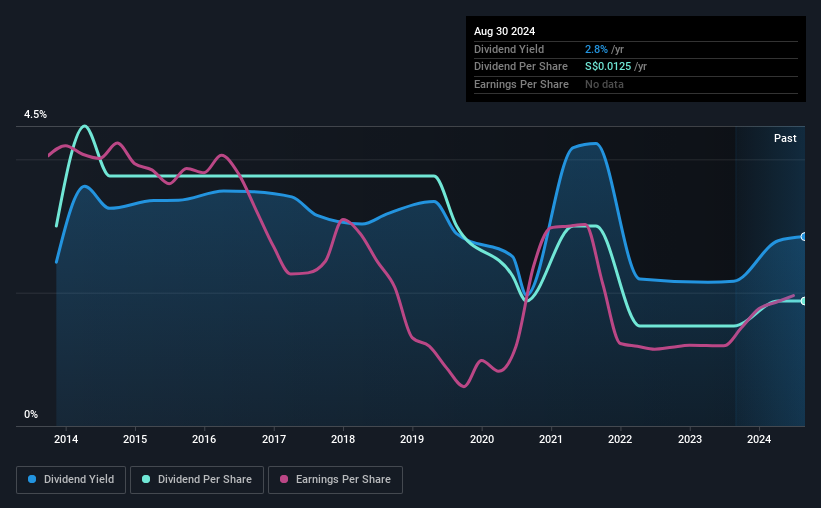The width and height of the screenshot is (821, 508).
Task: Click the 0% y-axis label
Action: [31, 414]
